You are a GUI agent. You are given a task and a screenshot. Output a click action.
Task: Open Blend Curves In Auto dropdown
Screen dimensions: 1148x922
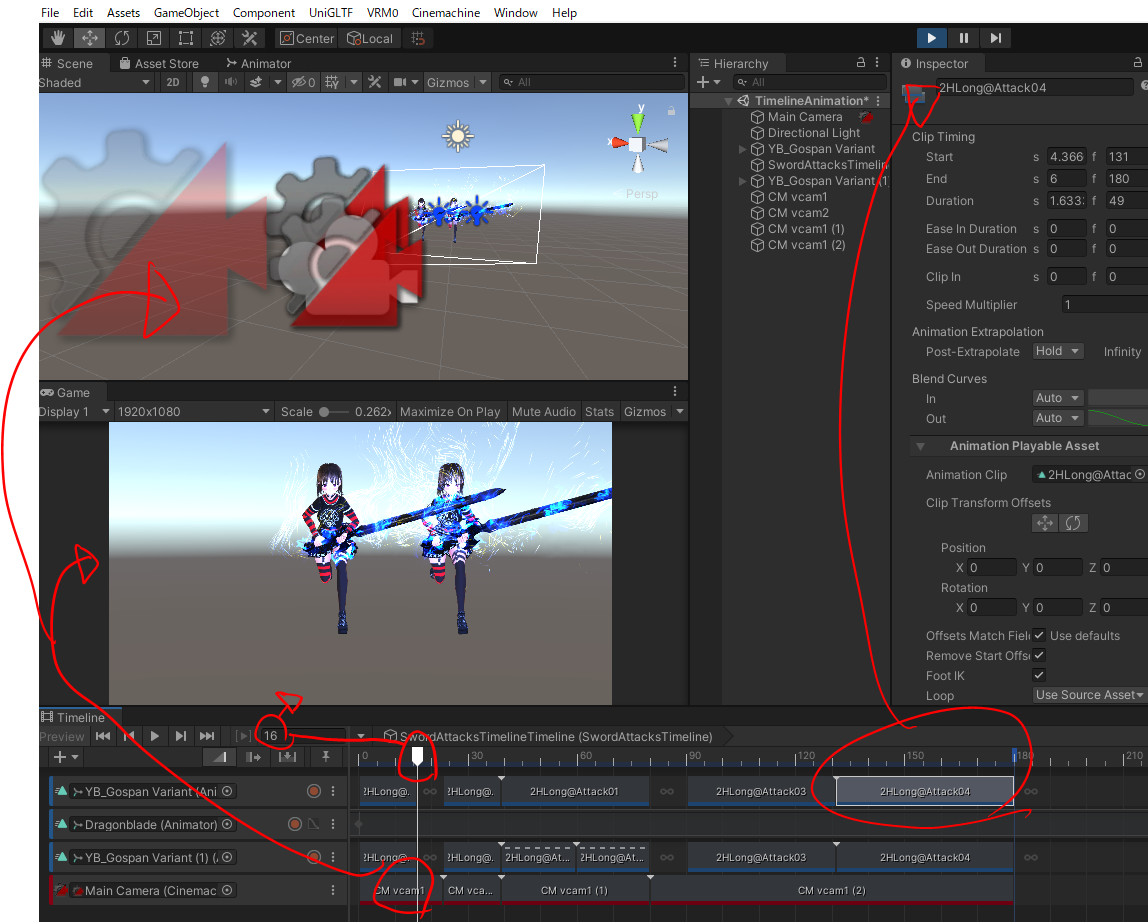pyautogui.click(x=1057, y=398)
